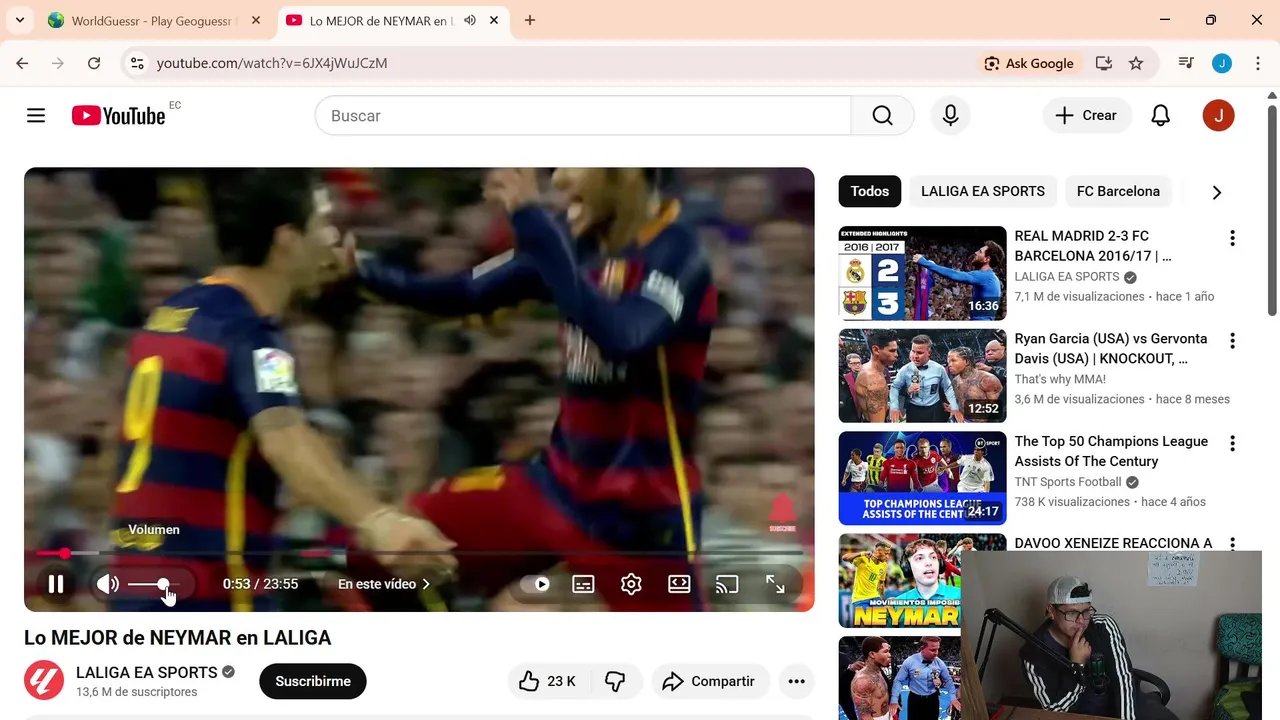Open the notifications bell
The image size is (1280, 720).
1160,116
